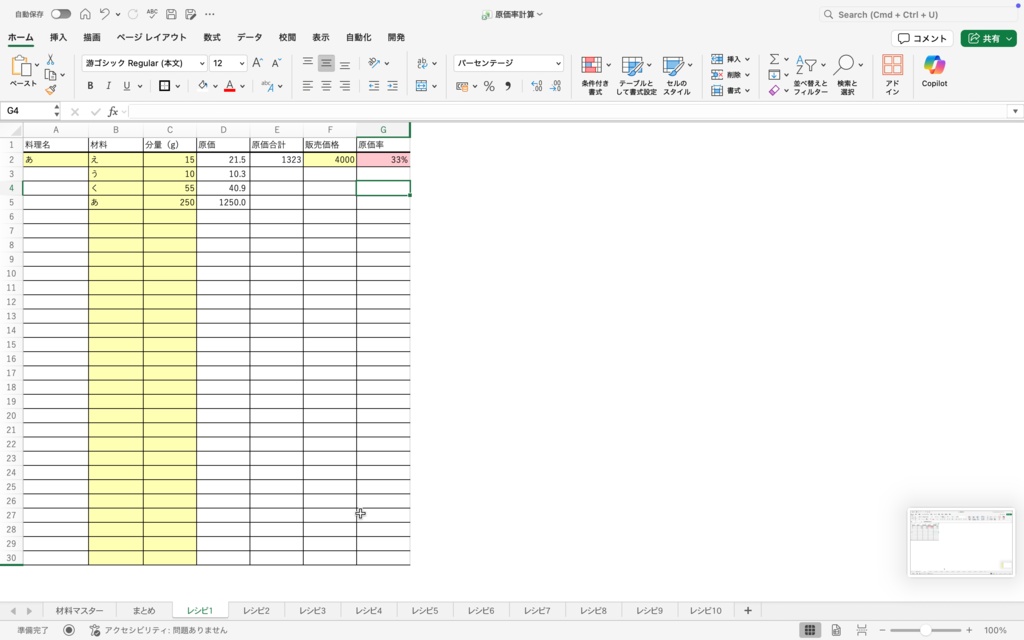The height and width of the screenshot is (640, 1024).
Task: Apply comma style number format
Action: [507, 86]
